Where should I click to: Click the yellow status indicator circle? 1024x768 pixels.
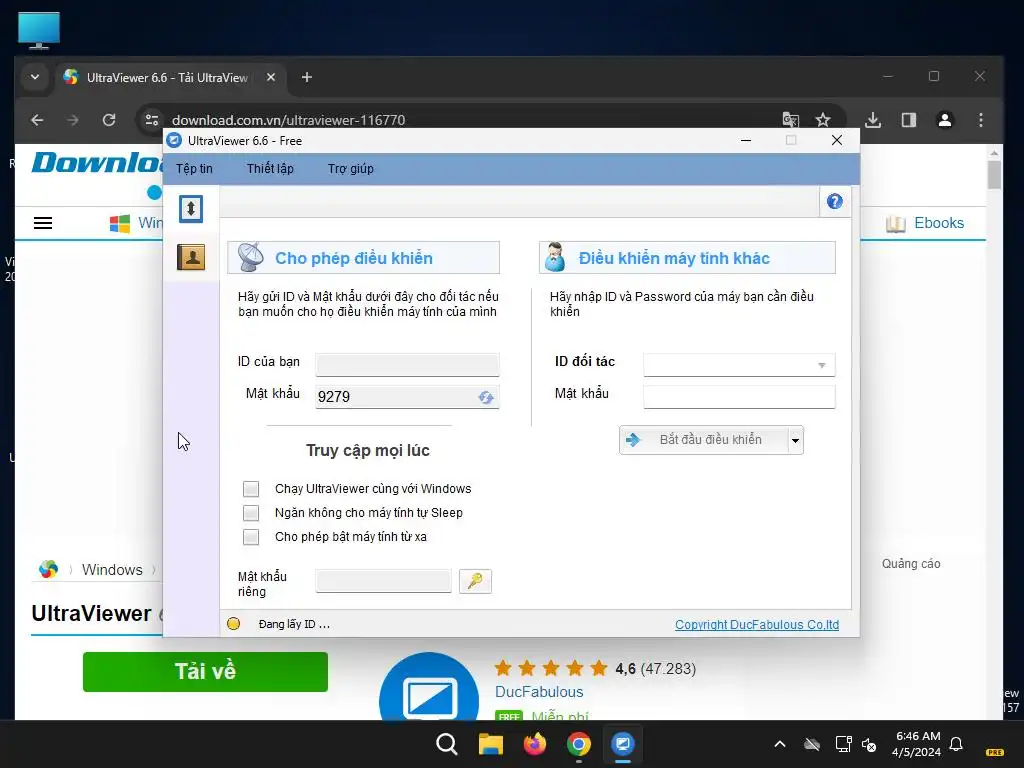233,624
